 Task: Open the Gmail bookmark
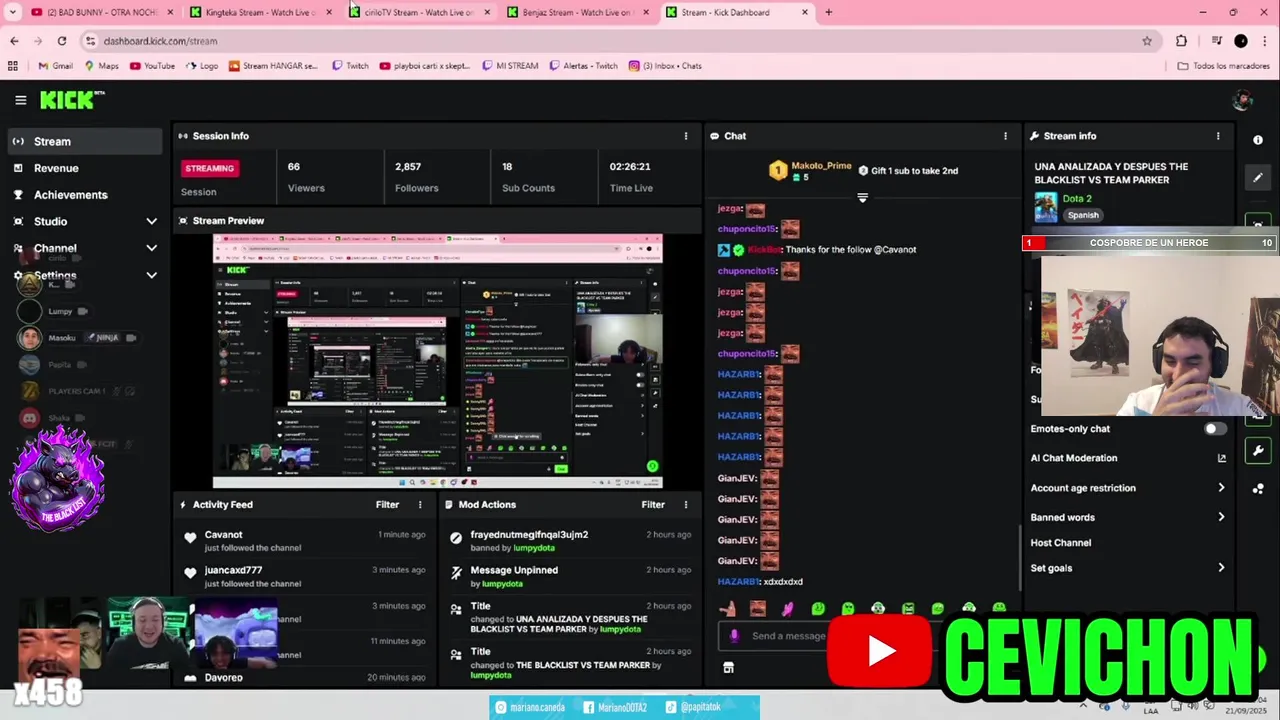(55, 66)
